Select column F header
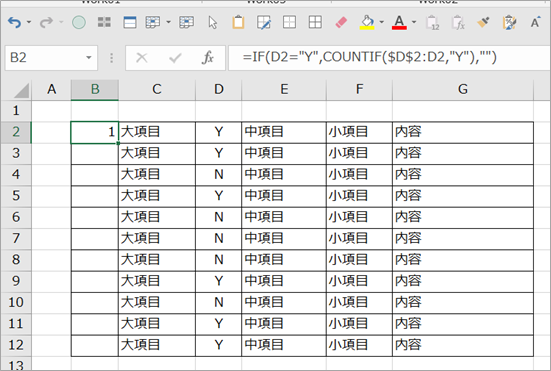551x371 pixels. (x=359, y=90)
